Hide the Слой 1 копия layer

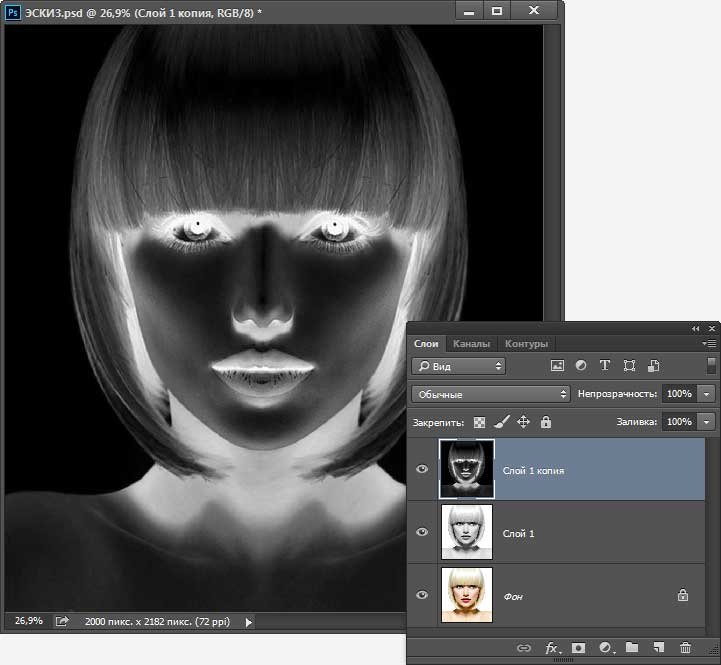tap(422, 469)
